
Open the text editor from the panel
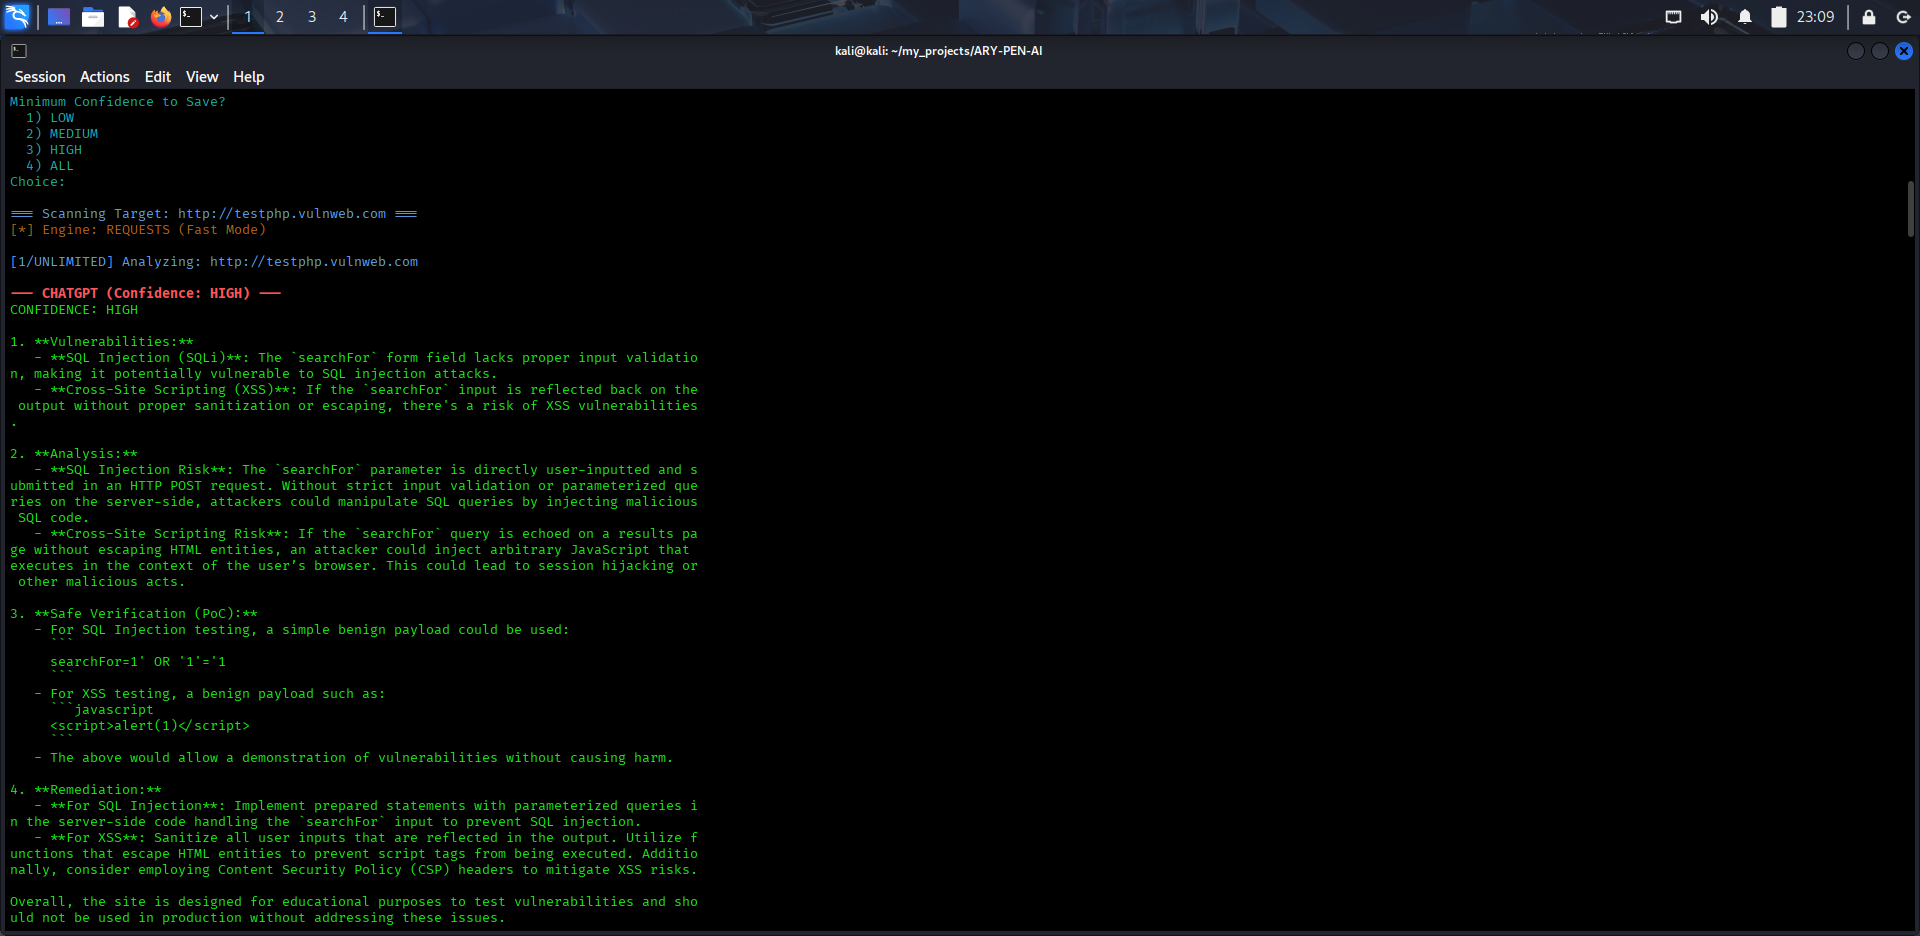[x=128, y=17]
